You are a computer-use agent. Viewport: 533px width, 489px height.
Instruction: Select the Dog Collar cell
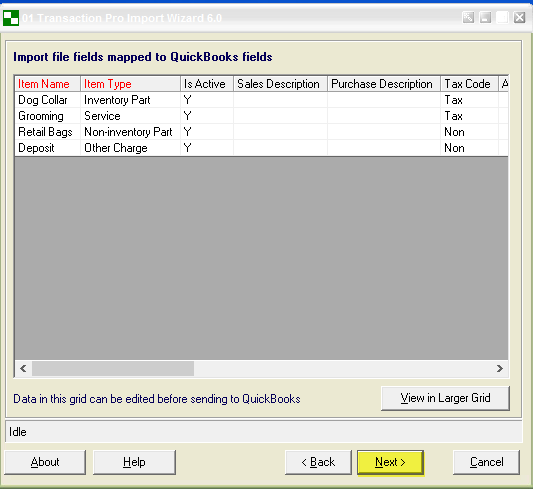[48, 100]
